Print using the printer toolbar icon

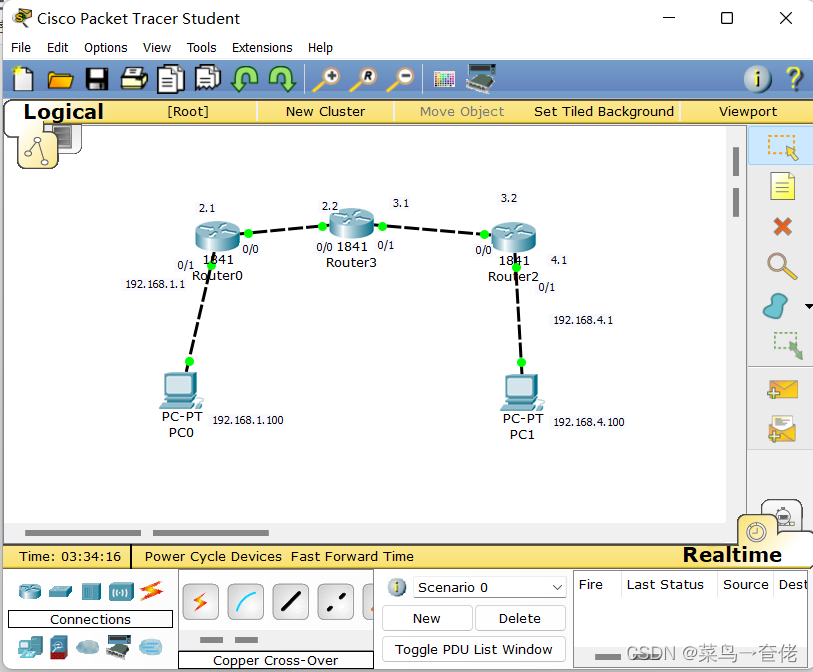(134, 79)
